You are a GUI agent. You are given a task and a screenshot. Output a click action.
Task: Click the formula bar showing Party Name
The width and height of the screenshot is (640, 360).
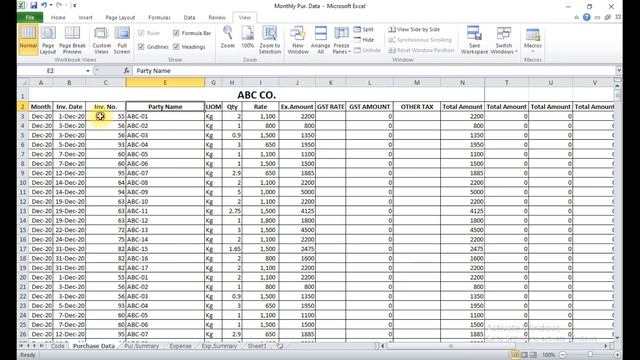click(x=373, y=71)
